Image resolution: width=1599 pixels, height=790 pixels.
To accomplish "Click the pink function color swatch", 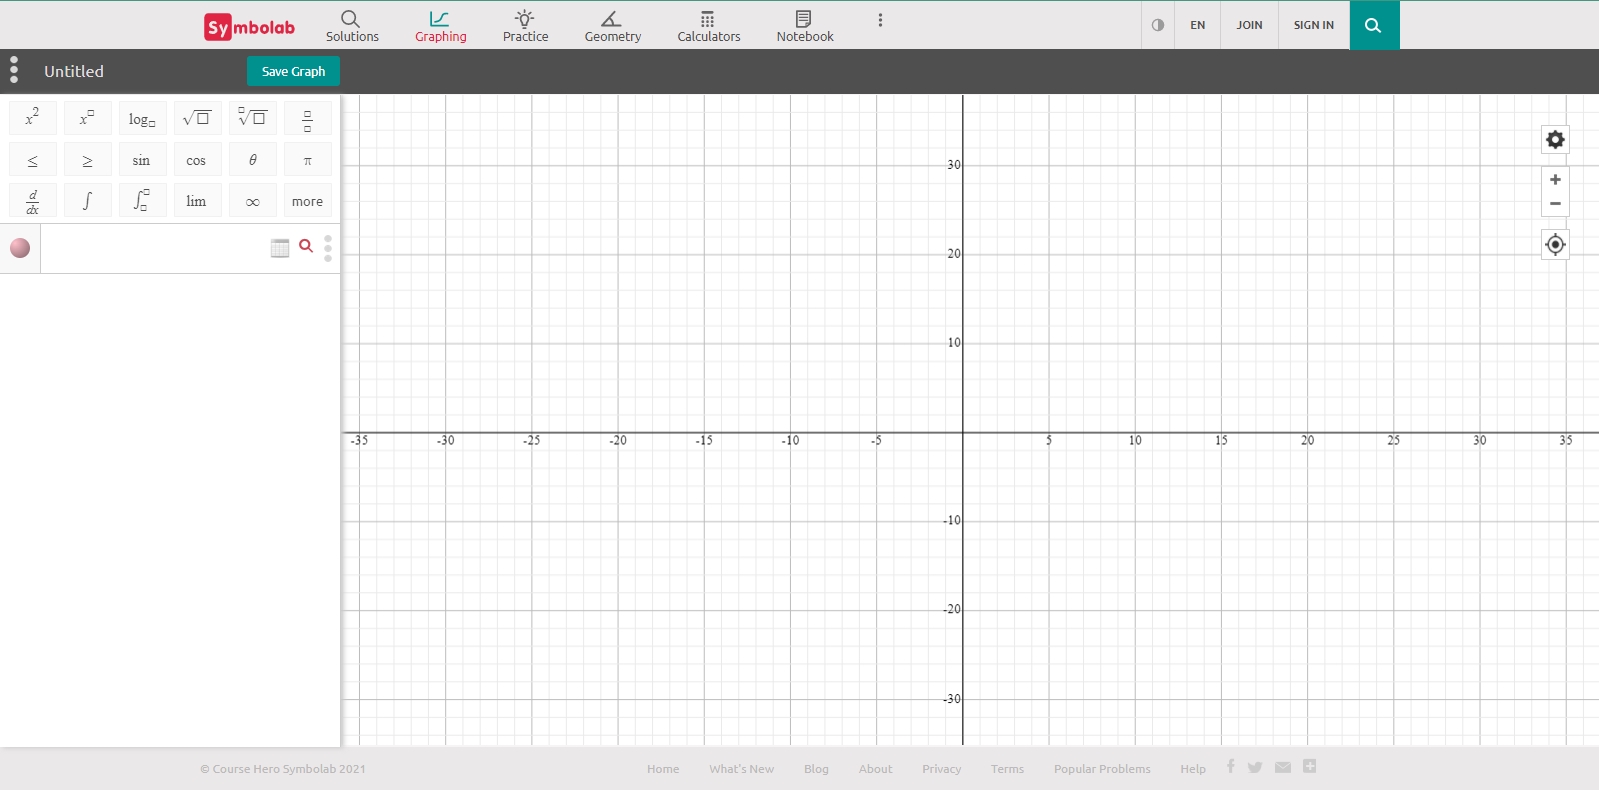I will pos(20,248).
